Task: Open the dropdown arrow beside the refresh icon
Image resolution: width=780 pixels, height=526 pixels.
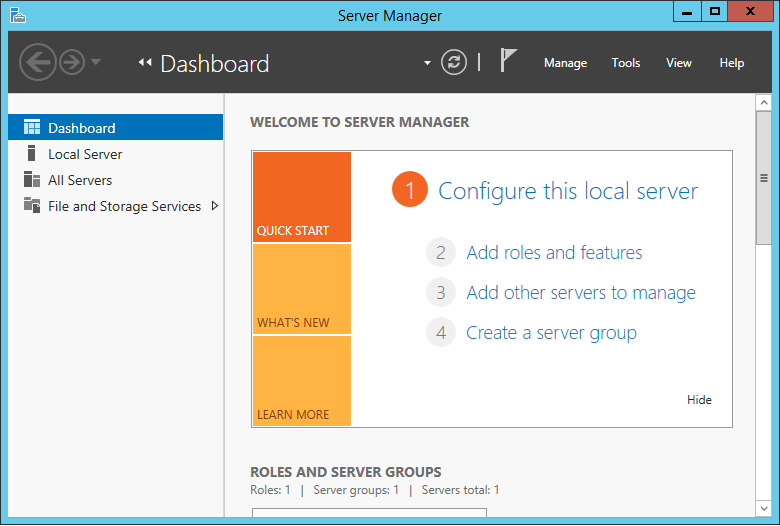Action: [428, 63]
